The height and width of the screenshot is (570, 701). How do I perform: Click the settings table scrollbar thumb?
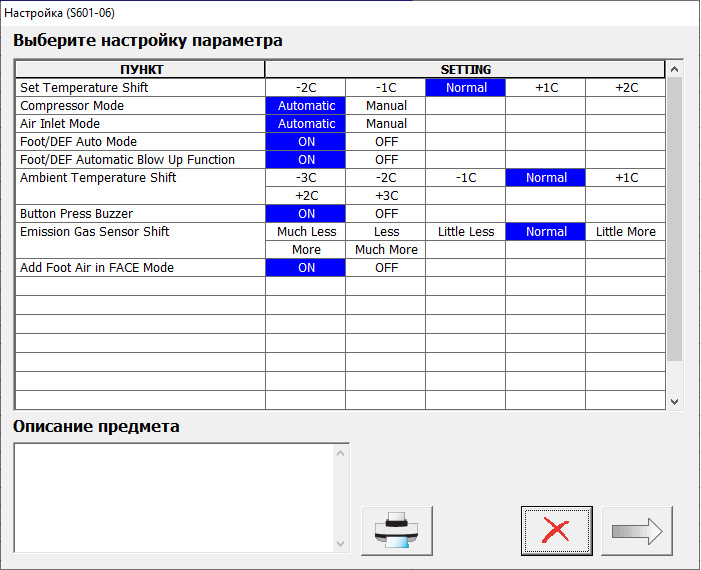coord(674,219)
